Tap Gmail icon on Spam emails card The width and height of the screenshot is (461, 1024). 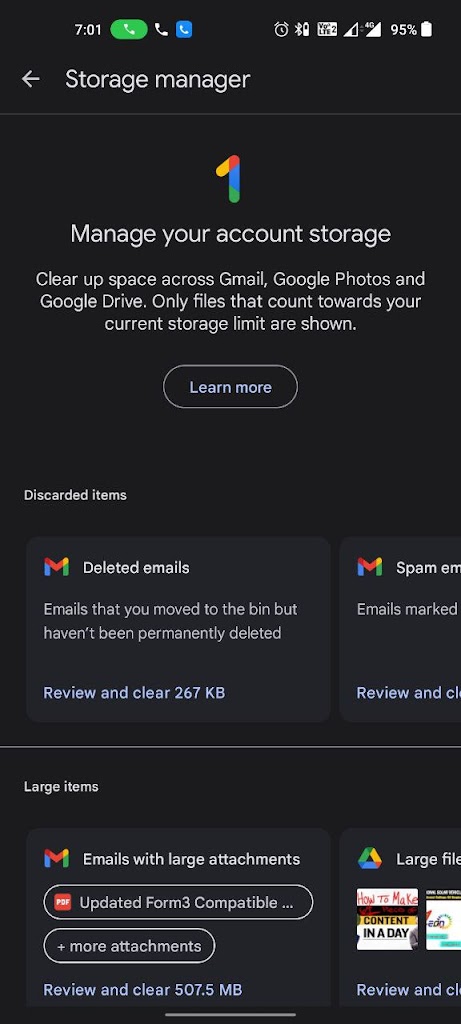[x=370, y=568]
